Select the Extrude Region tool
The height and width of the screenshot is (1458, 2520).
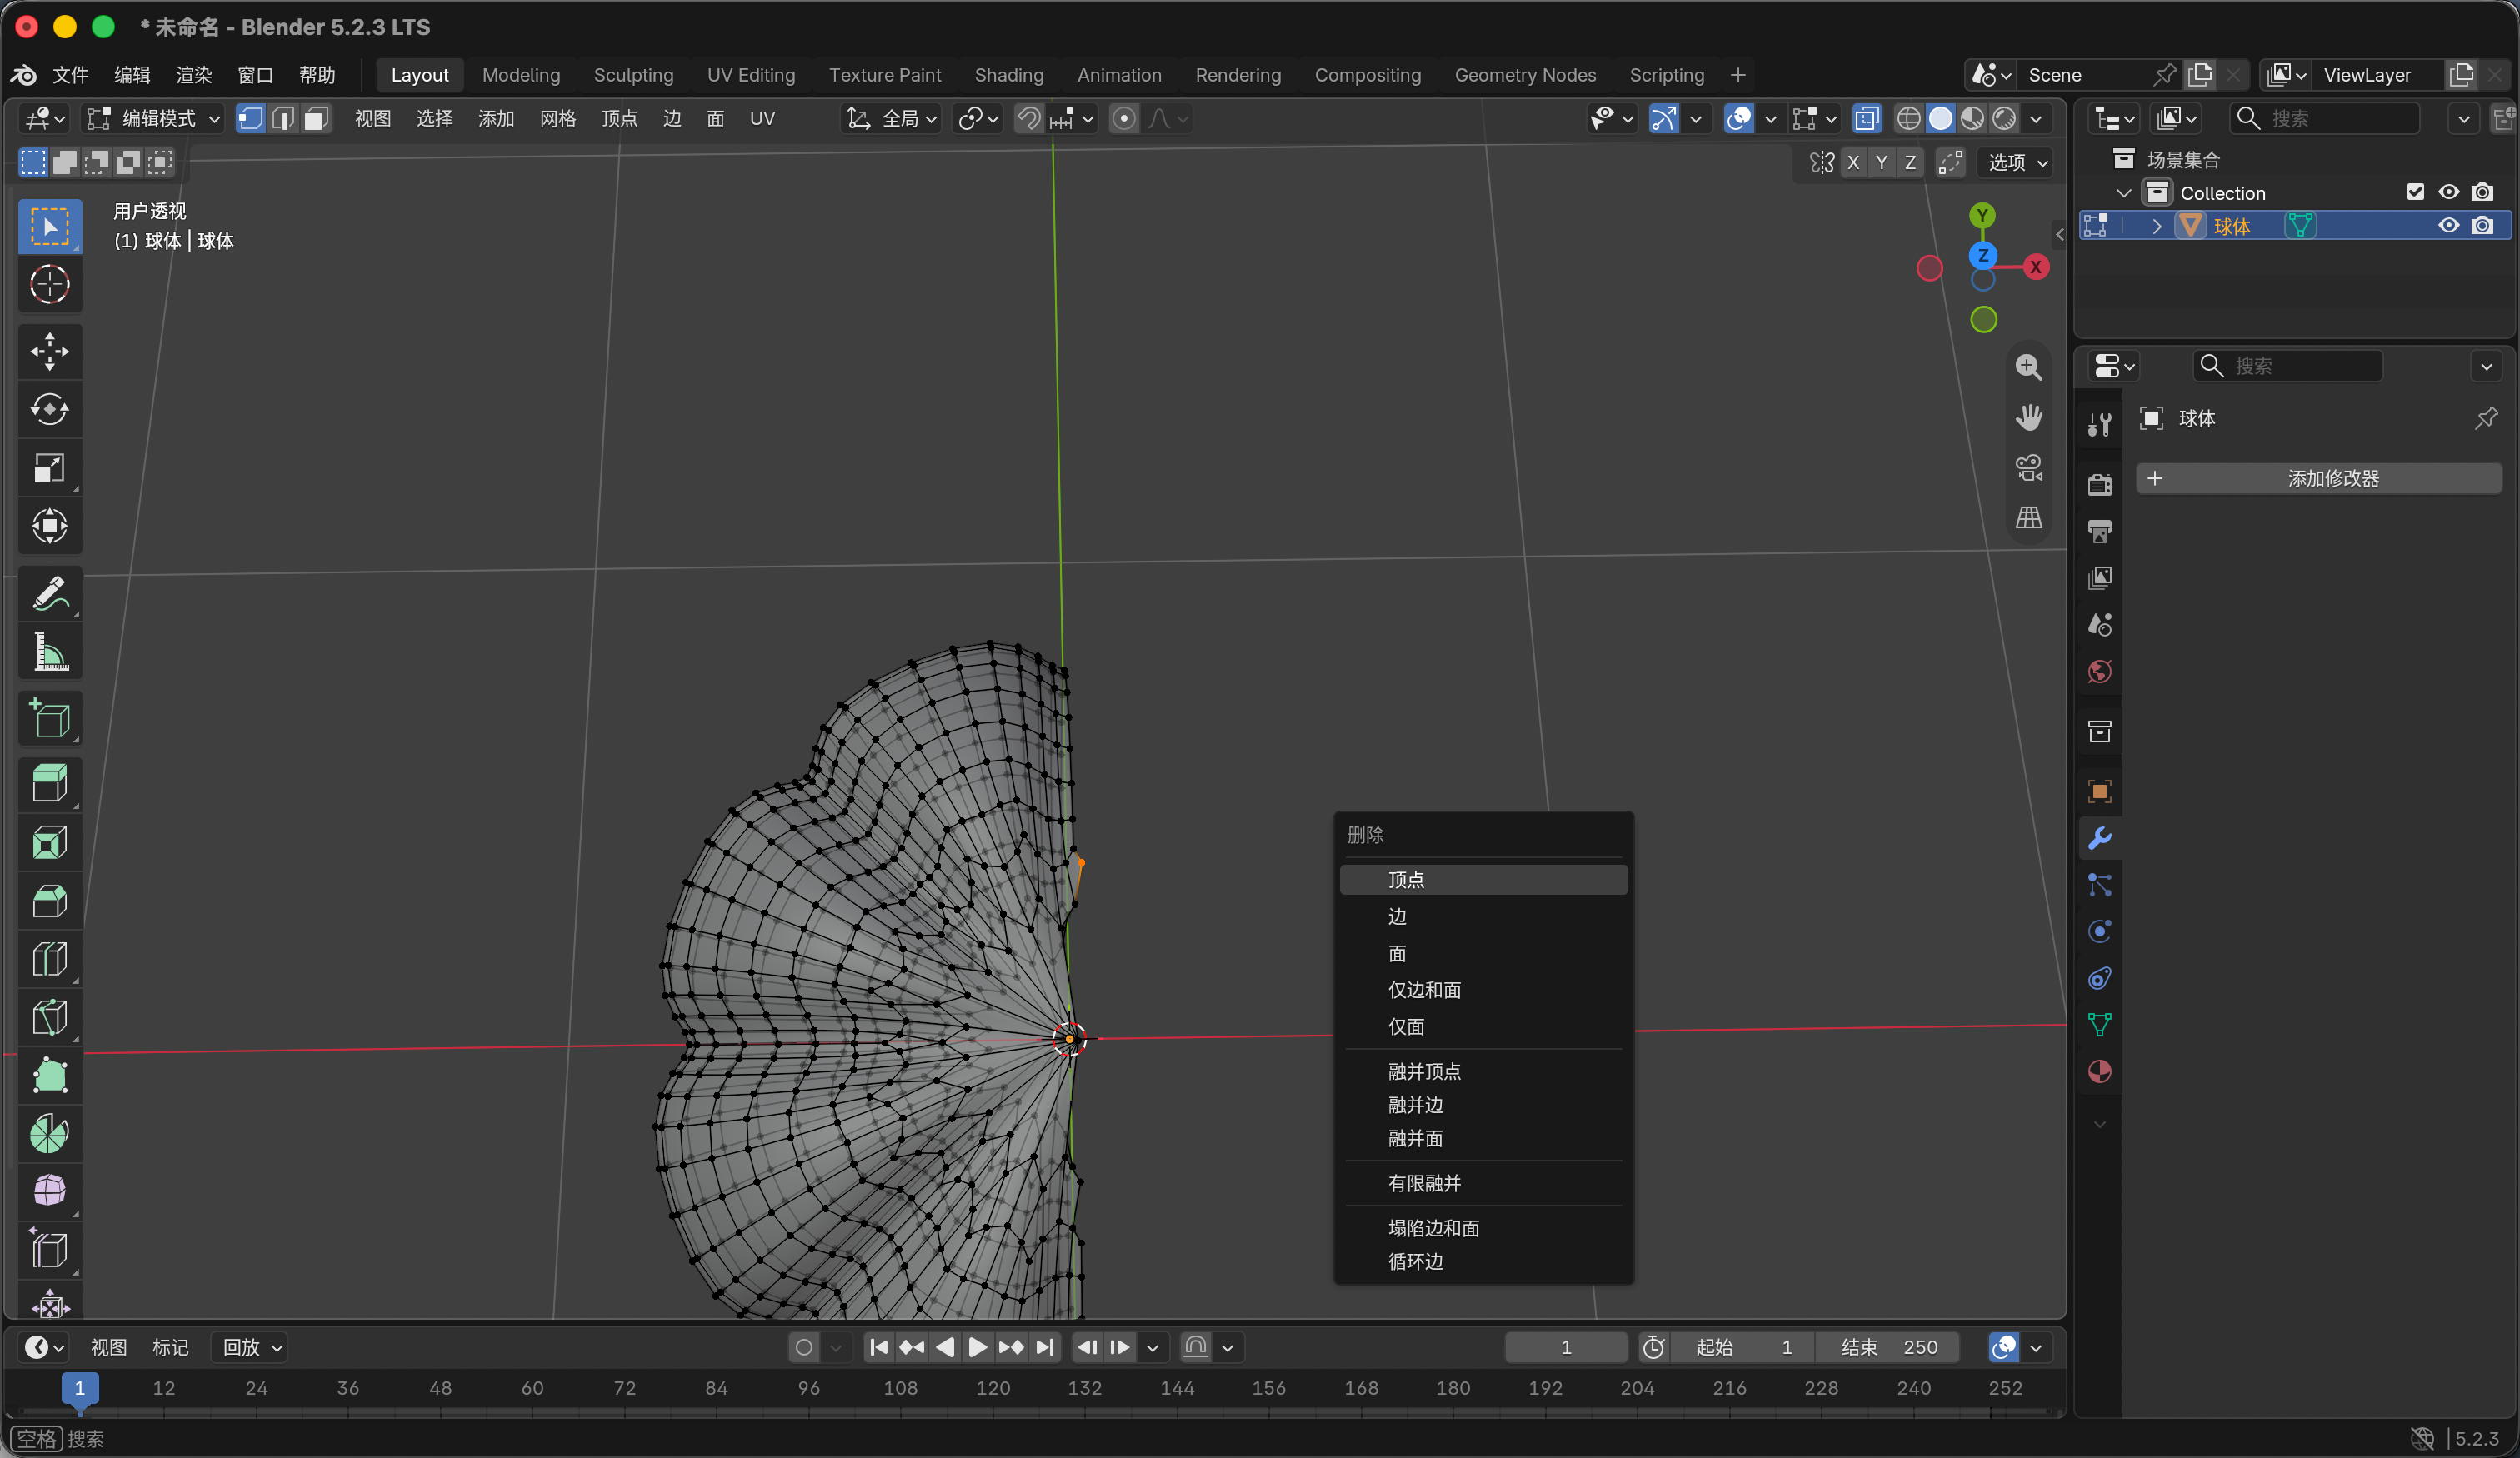pyautogui.click(x=50, y=784)
